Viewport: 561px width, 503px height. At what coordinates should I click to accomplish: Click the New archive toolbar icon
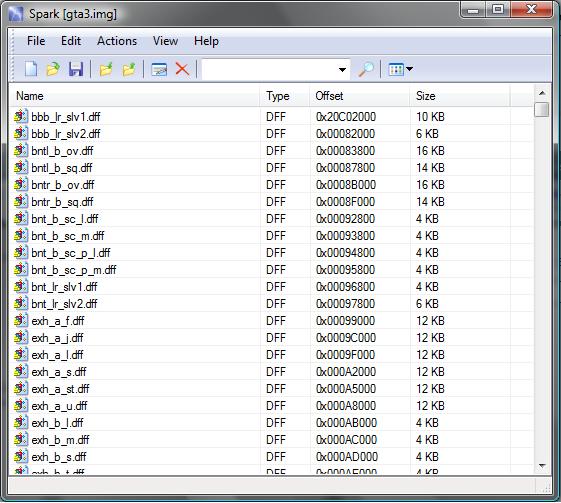pyautogui.click(x=31, y=69)
